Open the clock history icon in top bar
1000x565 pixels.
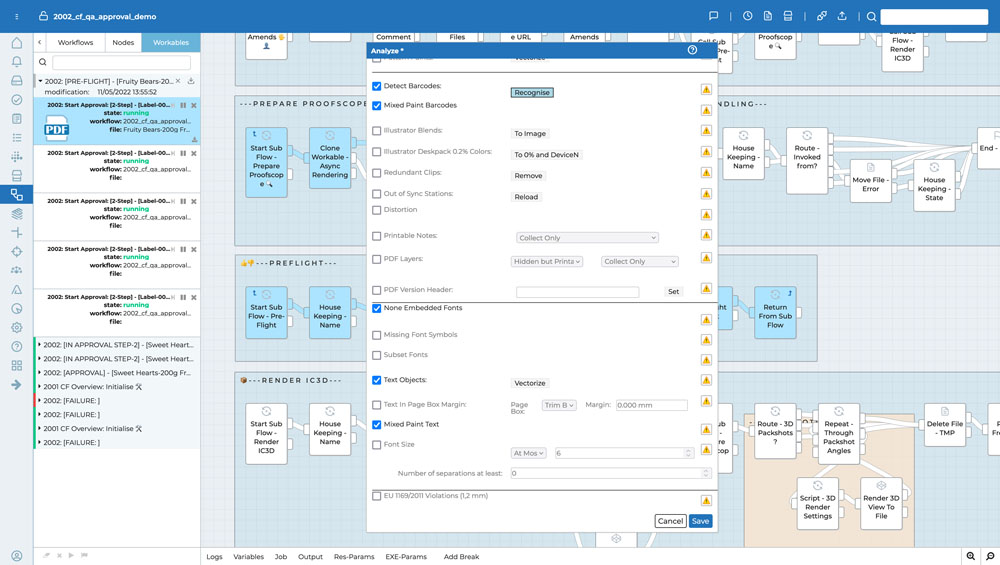click(747, 16)
